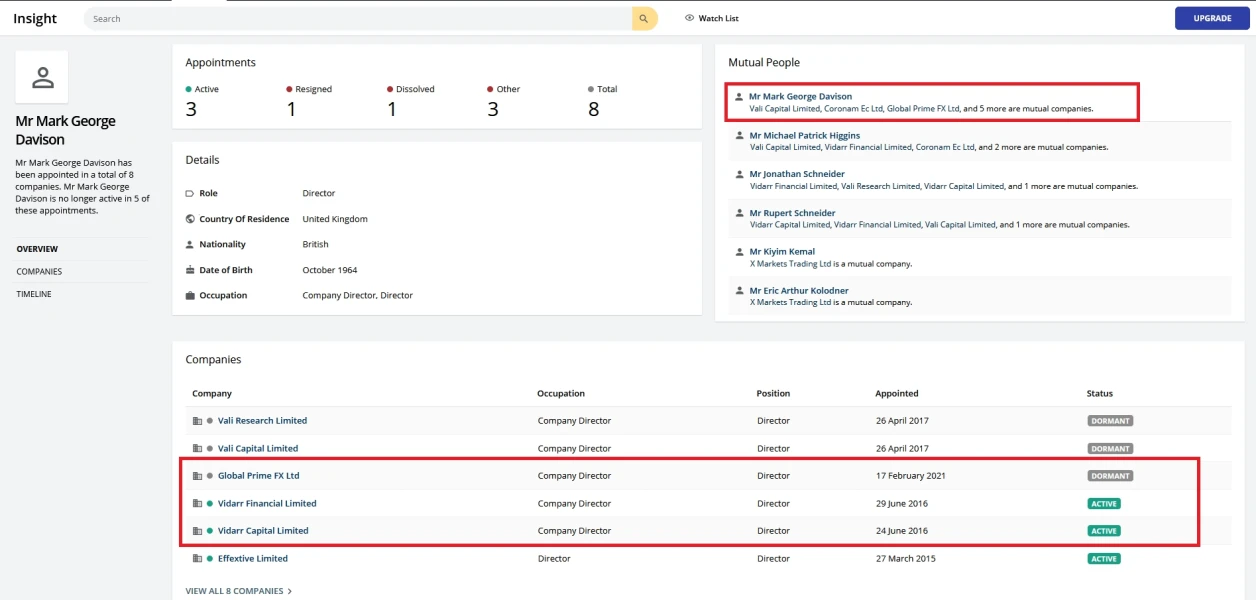1256x600 pixels.
Task: Select the Overview sidebar item
Action: click(x=37, y=249)
